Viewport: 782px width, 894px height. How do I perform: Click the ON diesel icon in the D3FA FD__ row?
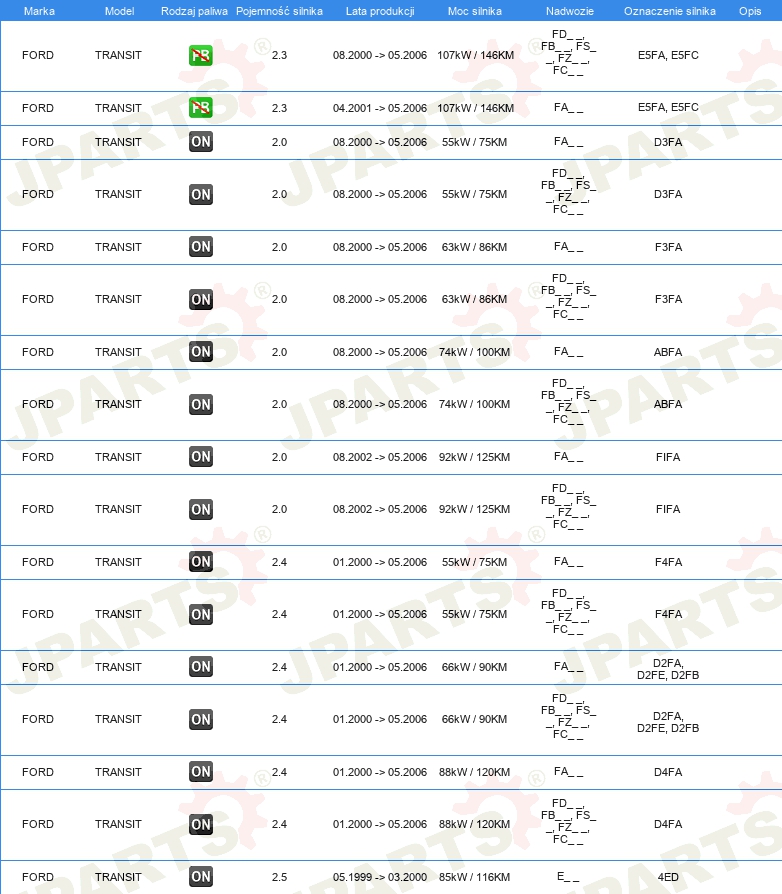click(x=201, y=194)
